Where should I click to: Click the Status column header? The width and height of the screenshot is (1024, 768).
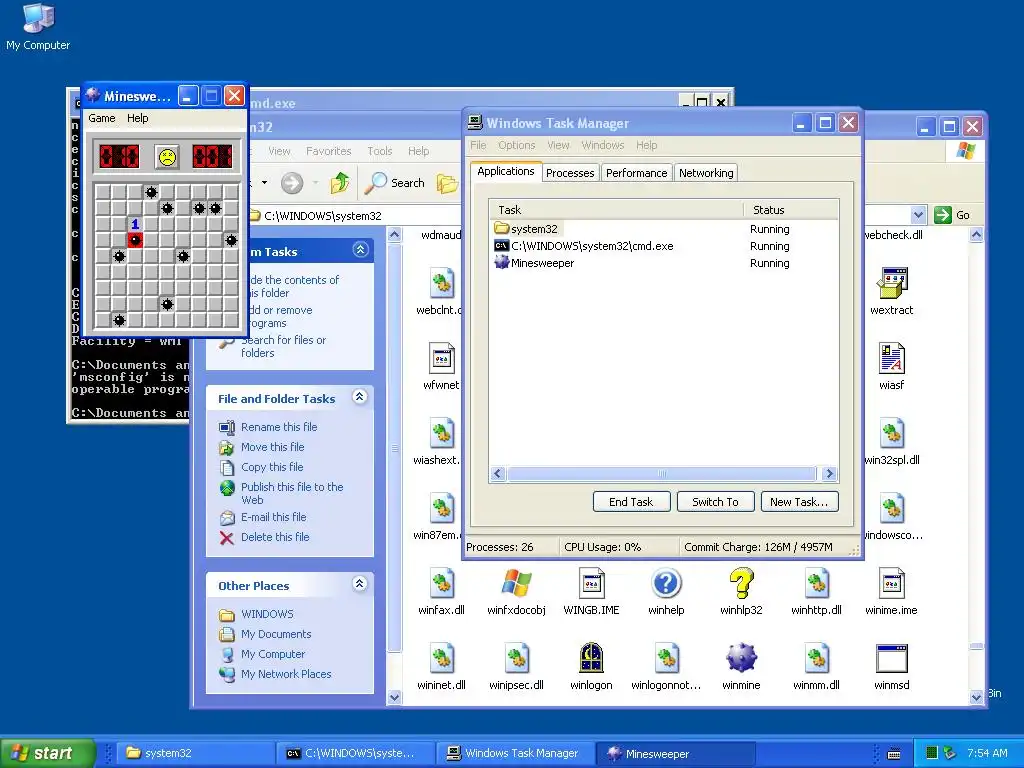click(x=791, y=210)
